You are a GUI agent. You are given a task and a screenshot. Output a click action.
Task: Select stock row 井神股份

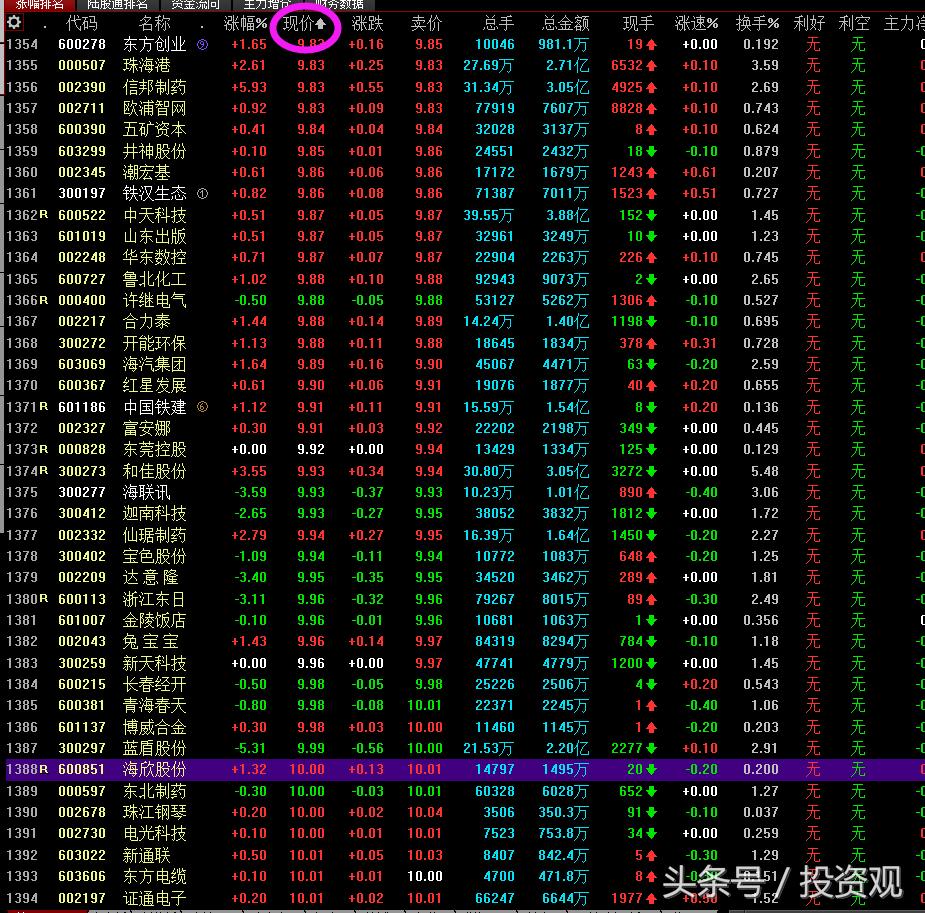tap(465, 151)
